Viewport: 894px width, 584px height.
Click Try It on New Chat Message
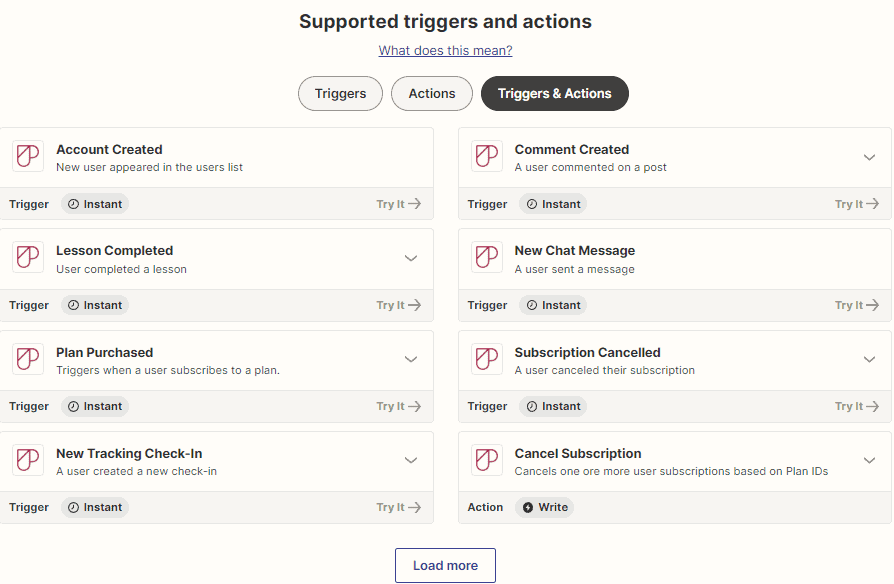tap(857, 305)
